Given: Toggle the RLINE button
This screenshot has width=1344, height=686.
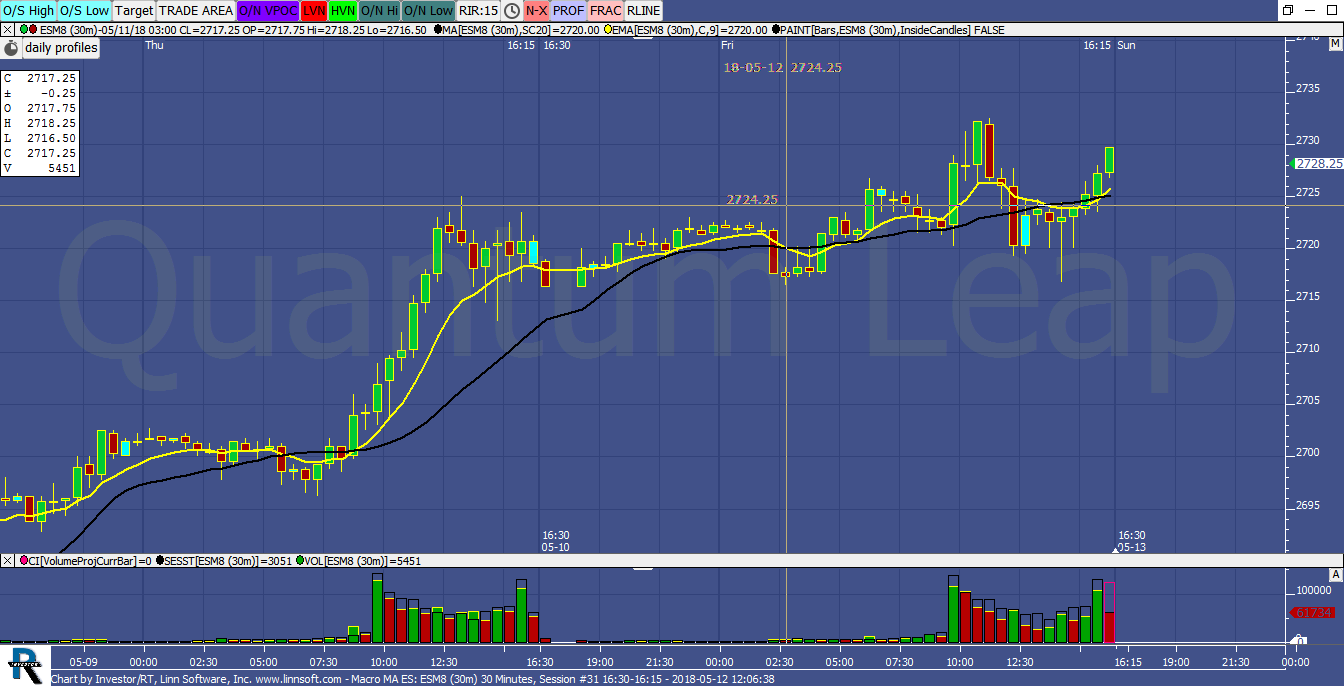Looking at the screenshot, I should click(643, 11).
